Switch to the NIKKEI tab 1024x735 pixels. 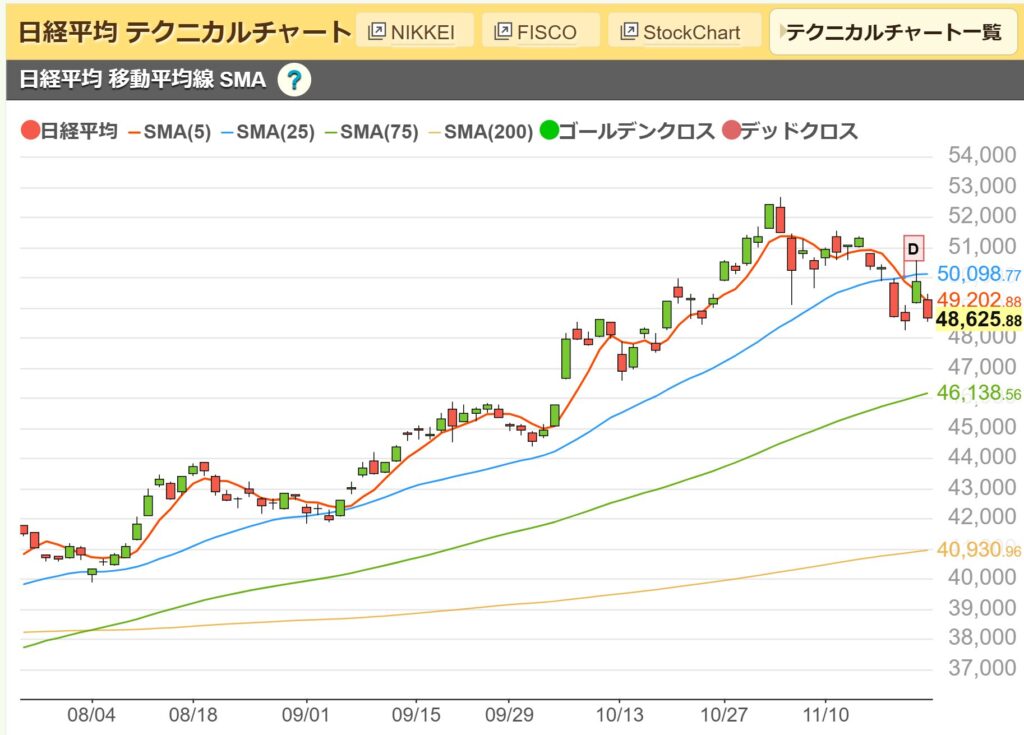point(420,31)
